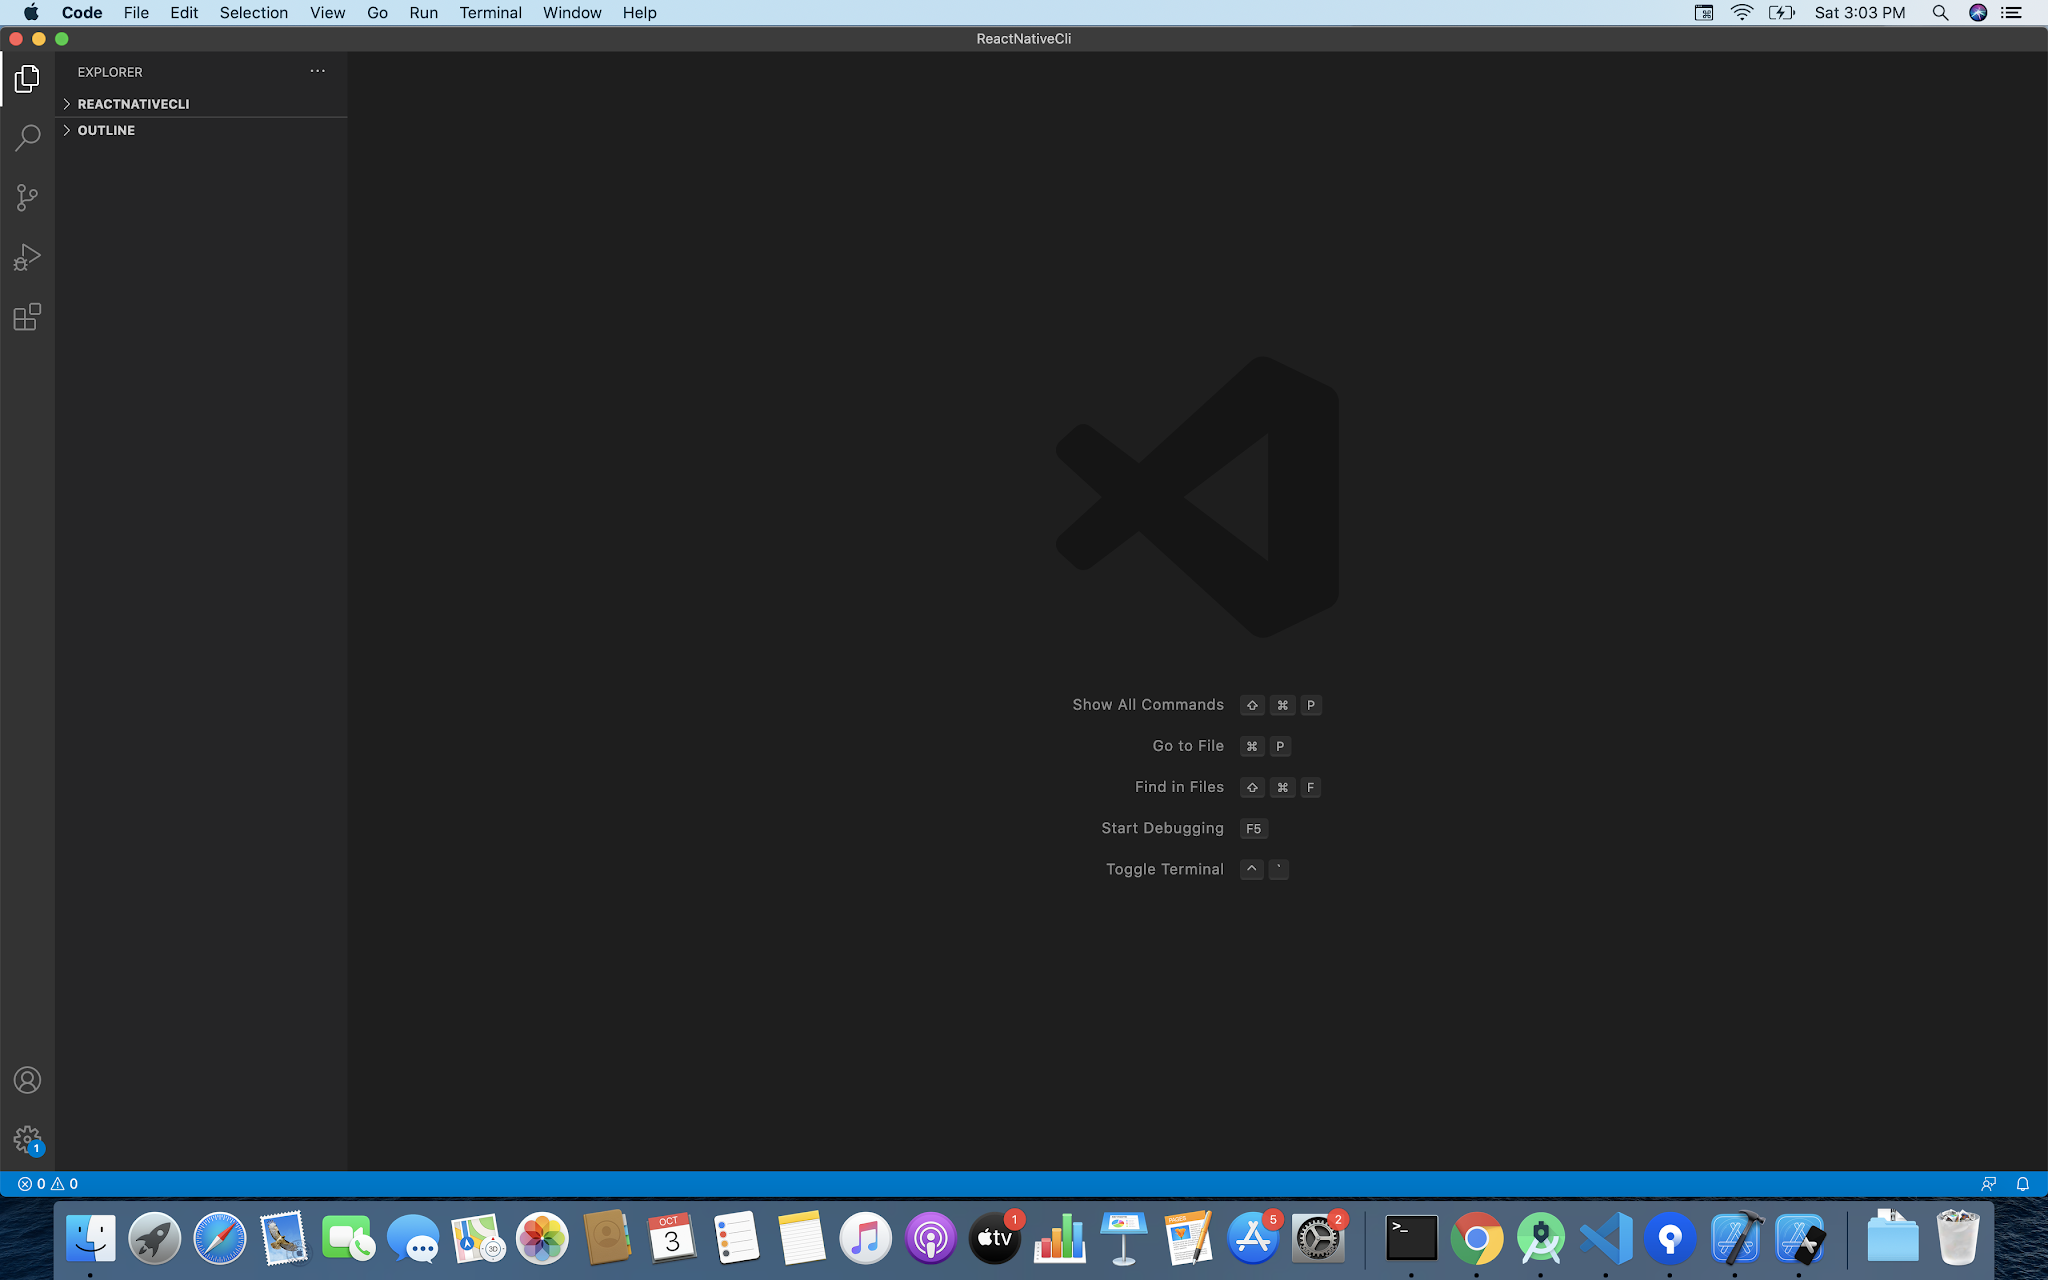
Task: Open the Terminal menu
Action: coord(490,13)
